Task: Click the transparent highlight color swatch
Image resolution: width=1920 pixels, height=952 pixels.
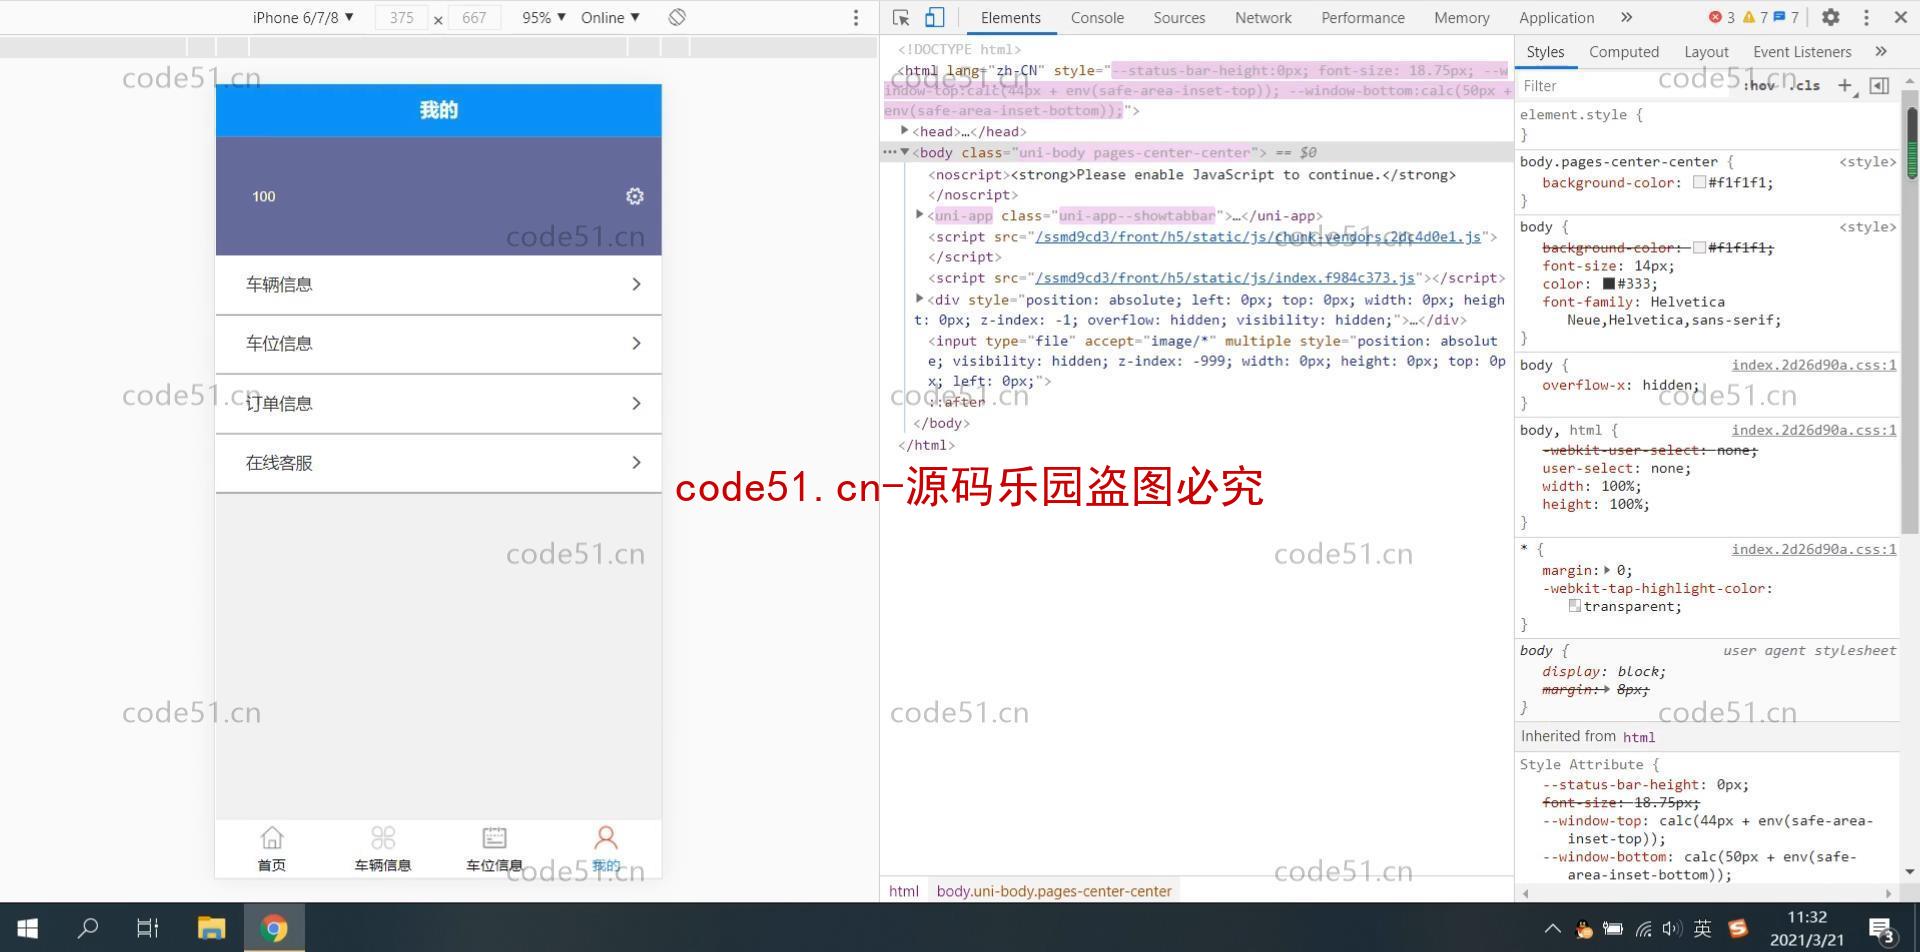Action: 1574,606
